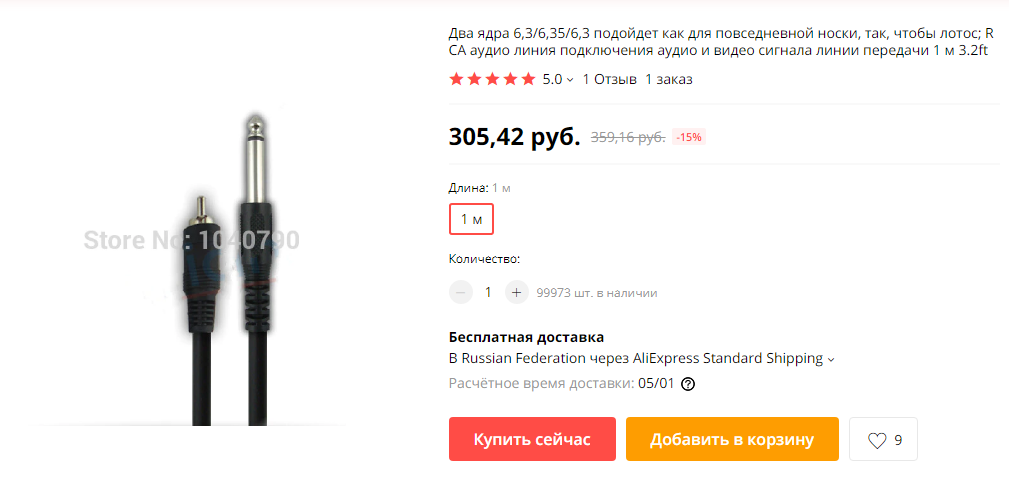
Task: Click the 305,42 руб. price
Action: coord(515,136)
